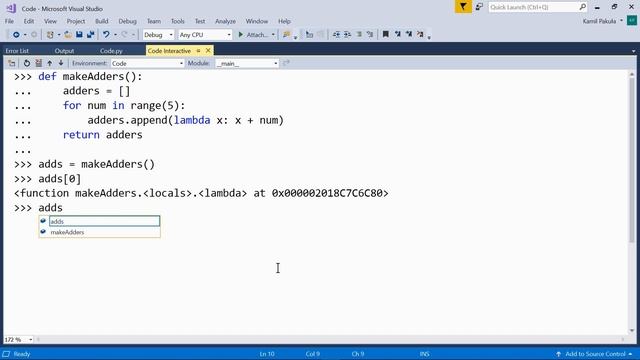640x360 pixels.
Task: Click the feedback icon beside Quick Launch
Action: point(479,7)
